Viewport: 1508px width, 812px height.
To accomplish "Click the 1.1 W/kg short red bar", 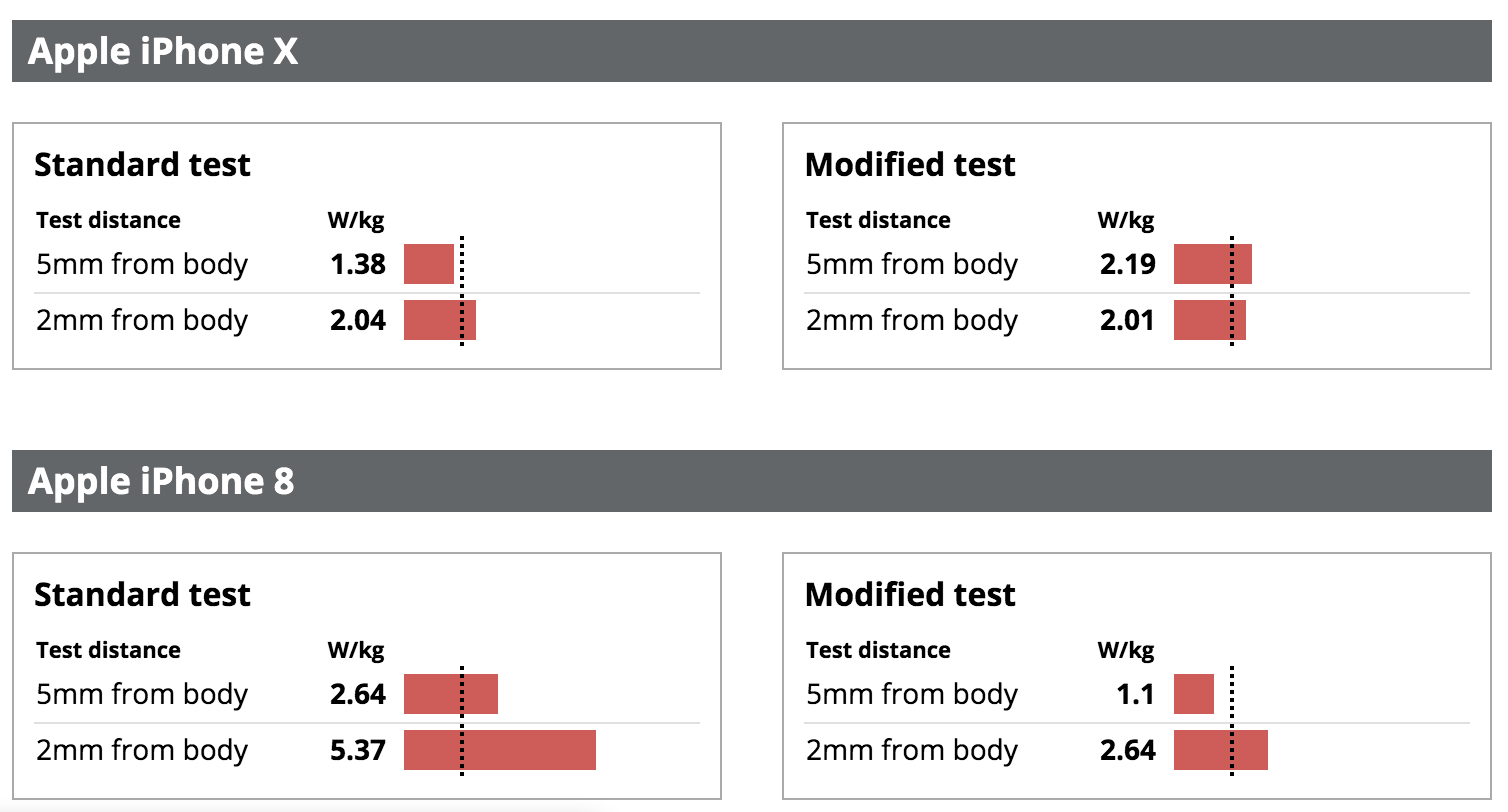I will click(1194, 694).
